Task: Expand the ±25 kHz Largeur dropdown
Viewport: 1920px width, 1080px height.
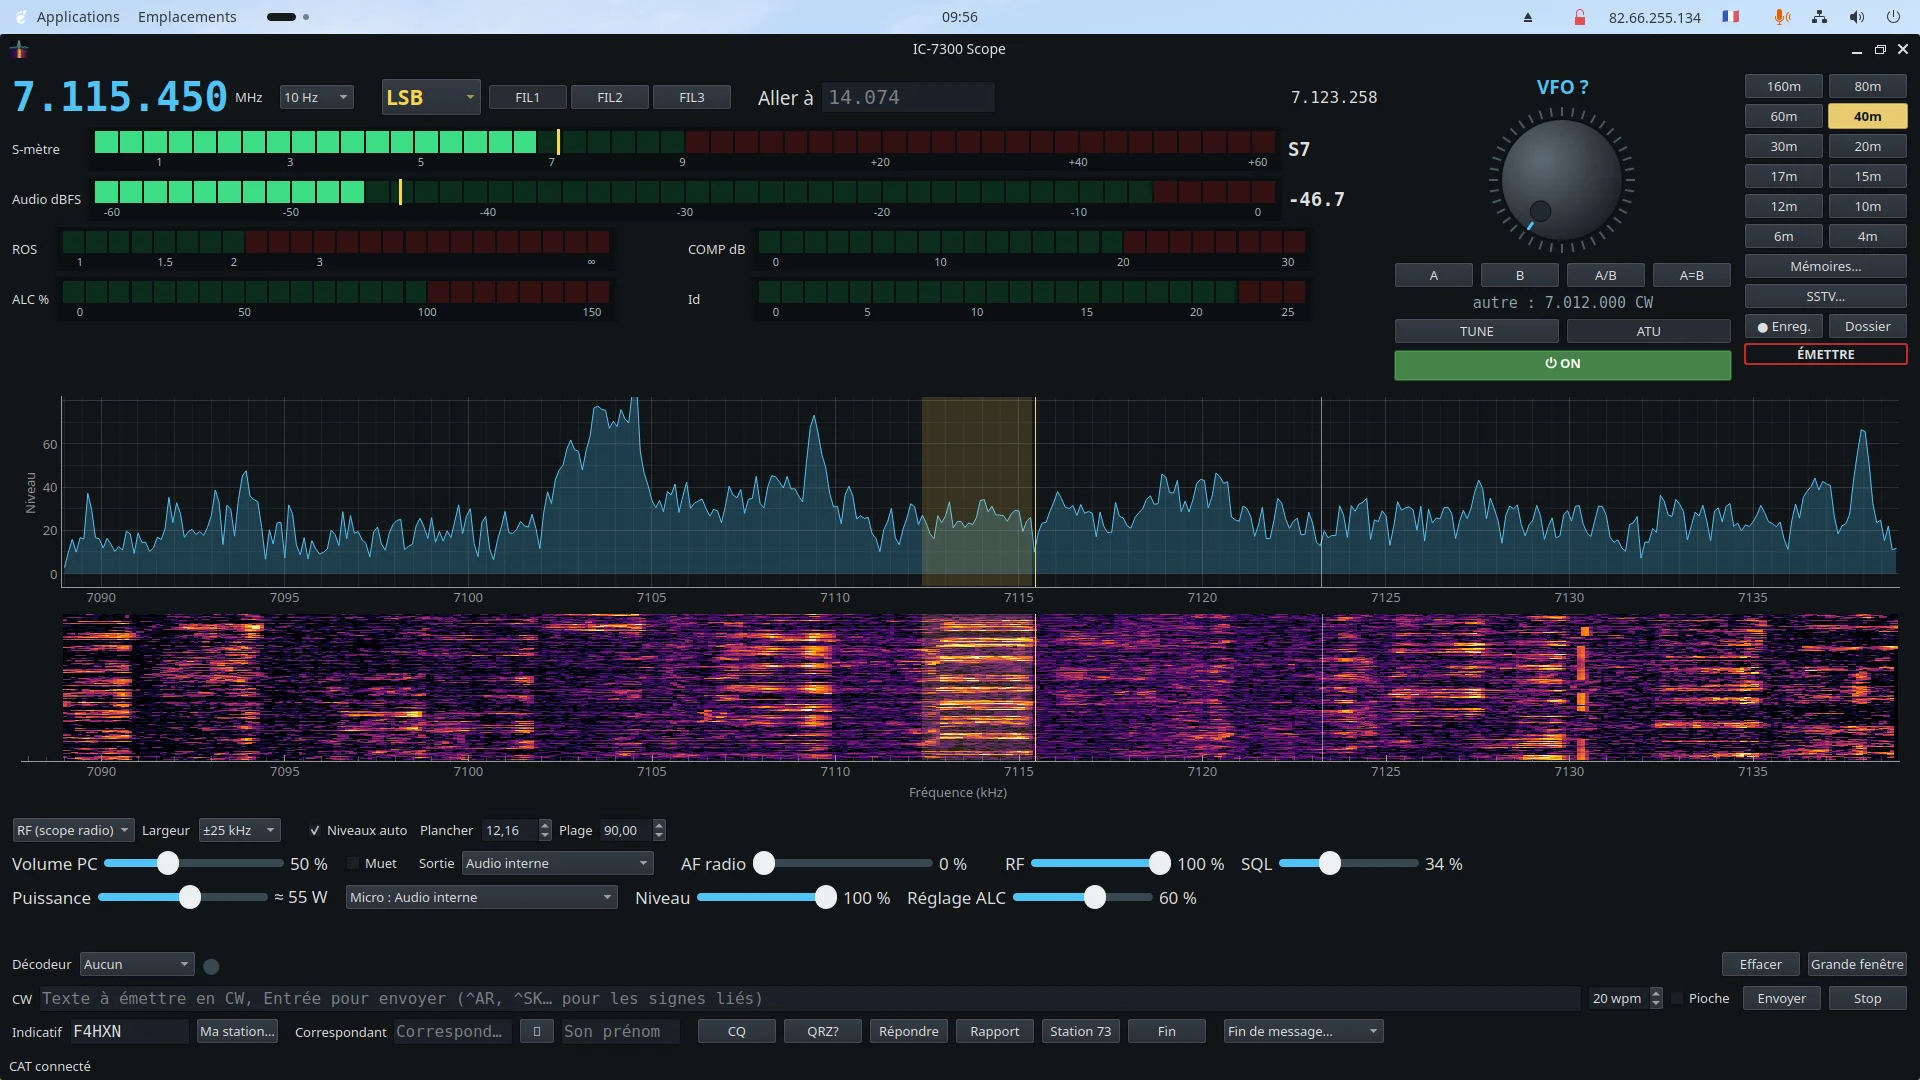Action: pos(239,830)
